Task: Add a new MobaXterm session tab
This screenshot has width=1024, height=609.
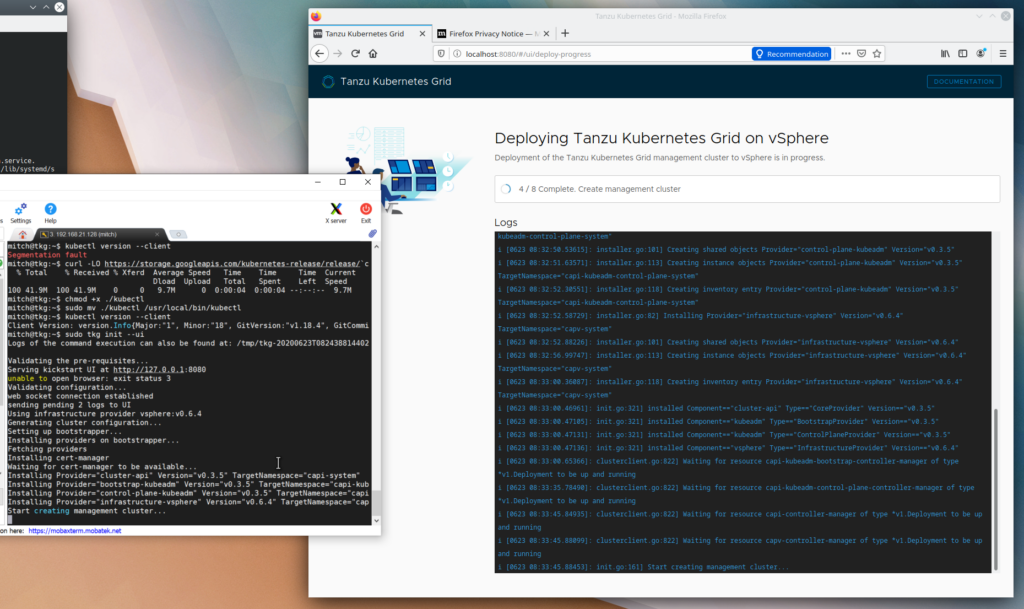Action: pos(178,234)
